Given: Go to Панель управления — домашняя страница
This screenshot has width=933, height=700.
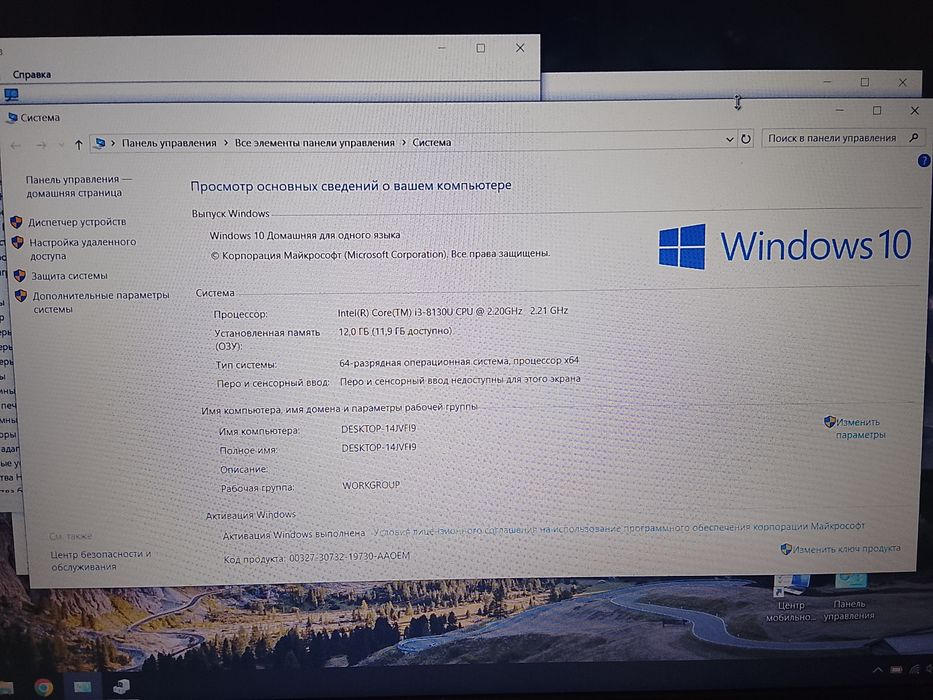Looking at the screenshot, I should (78, 186).
